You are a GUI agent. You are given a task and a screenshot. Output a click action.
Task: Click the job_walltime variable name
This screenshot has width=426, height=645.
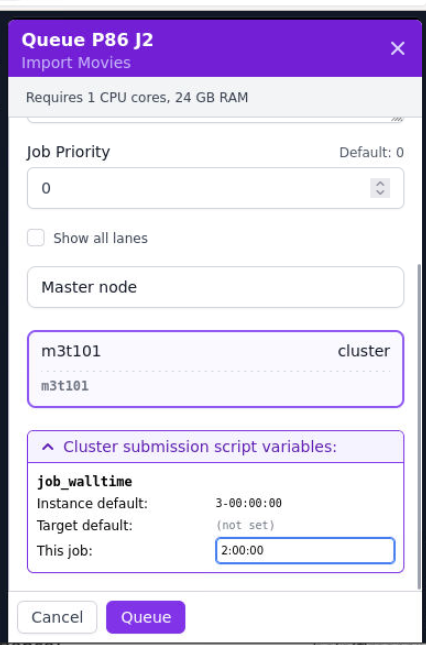(x=85, y=481)
